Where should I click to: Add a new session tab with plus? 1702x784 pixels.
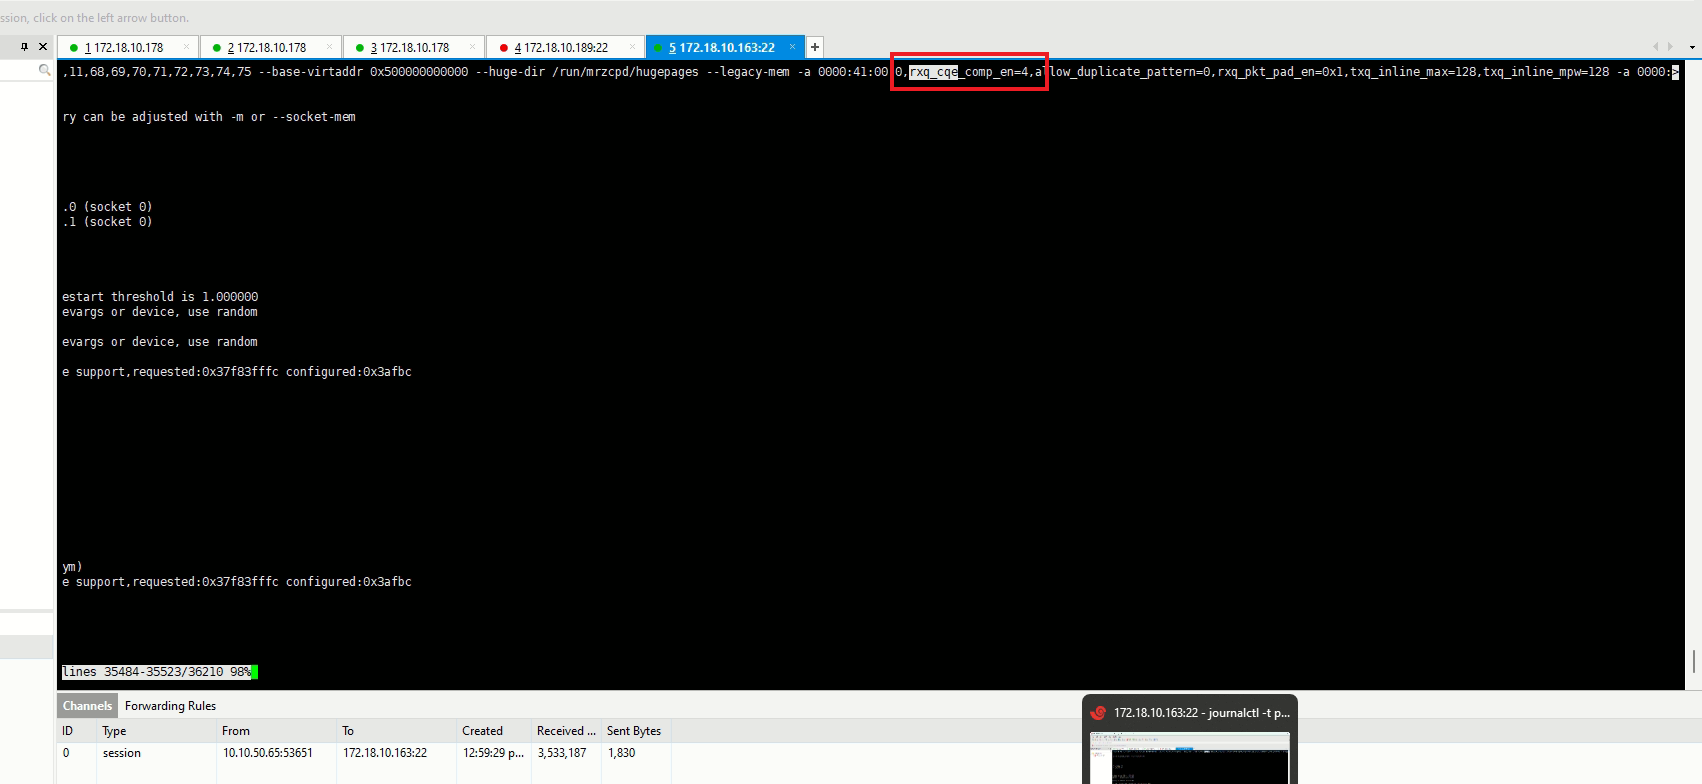click(815, 47)
